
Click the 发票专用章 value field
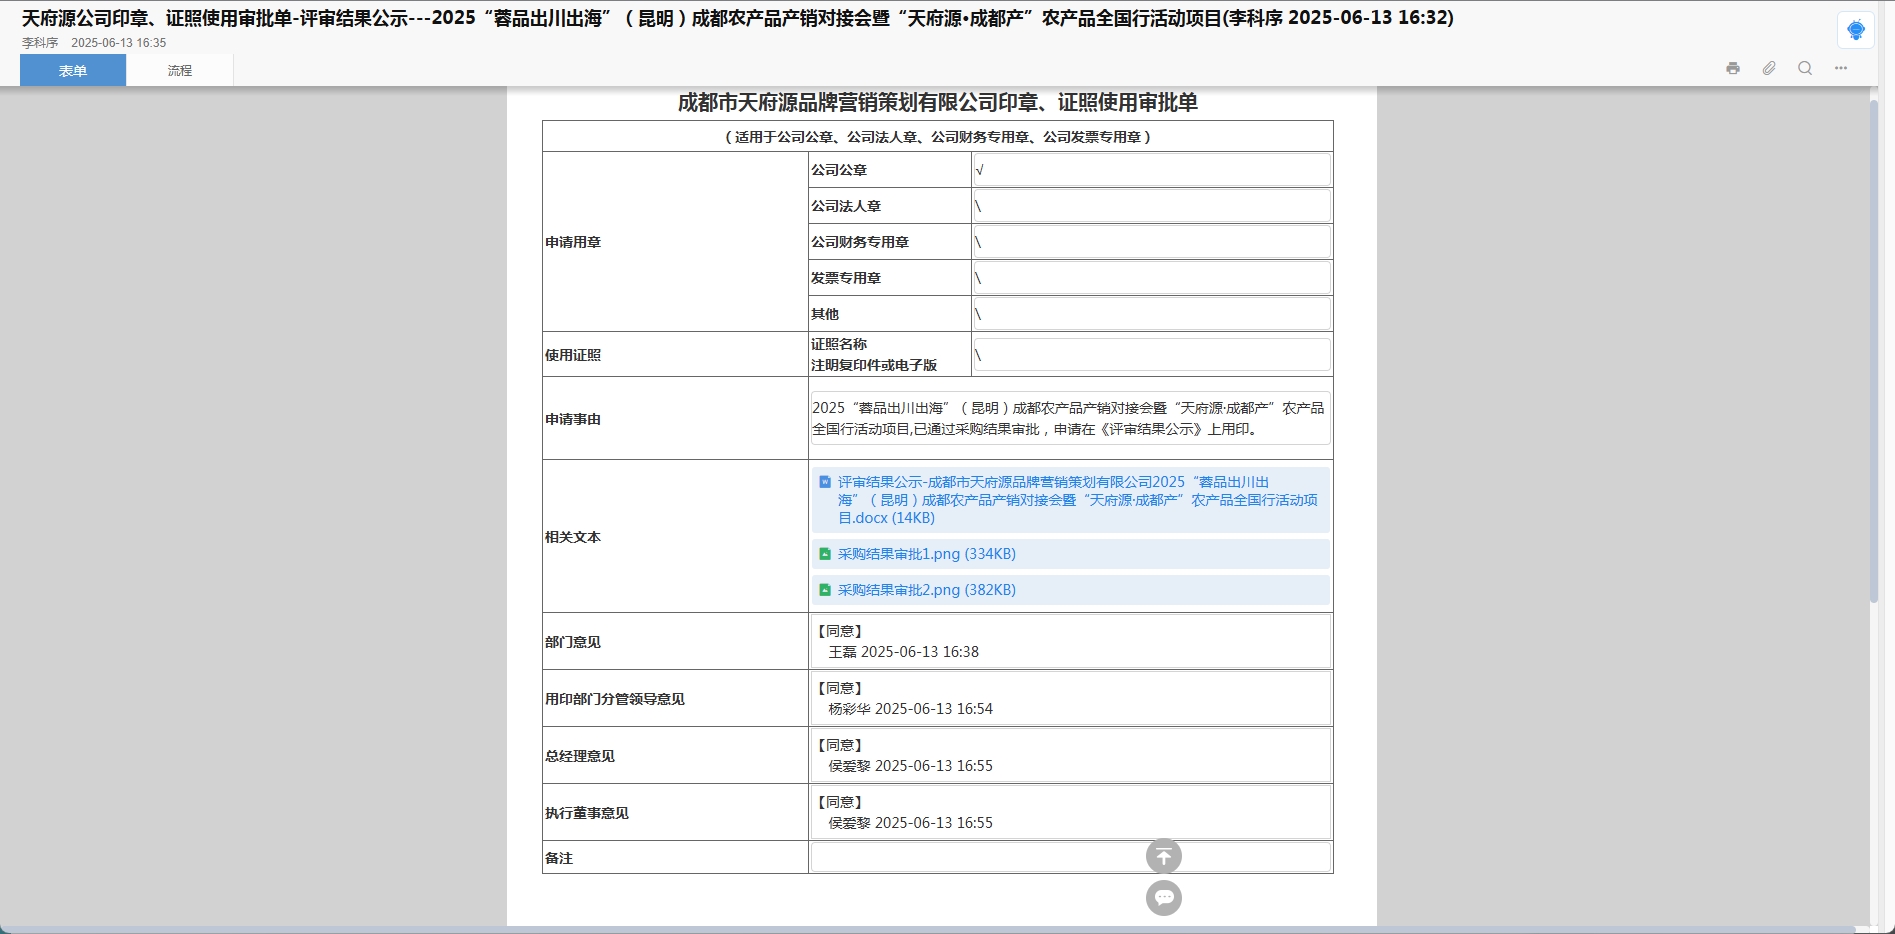click(x=1152, y=278)
